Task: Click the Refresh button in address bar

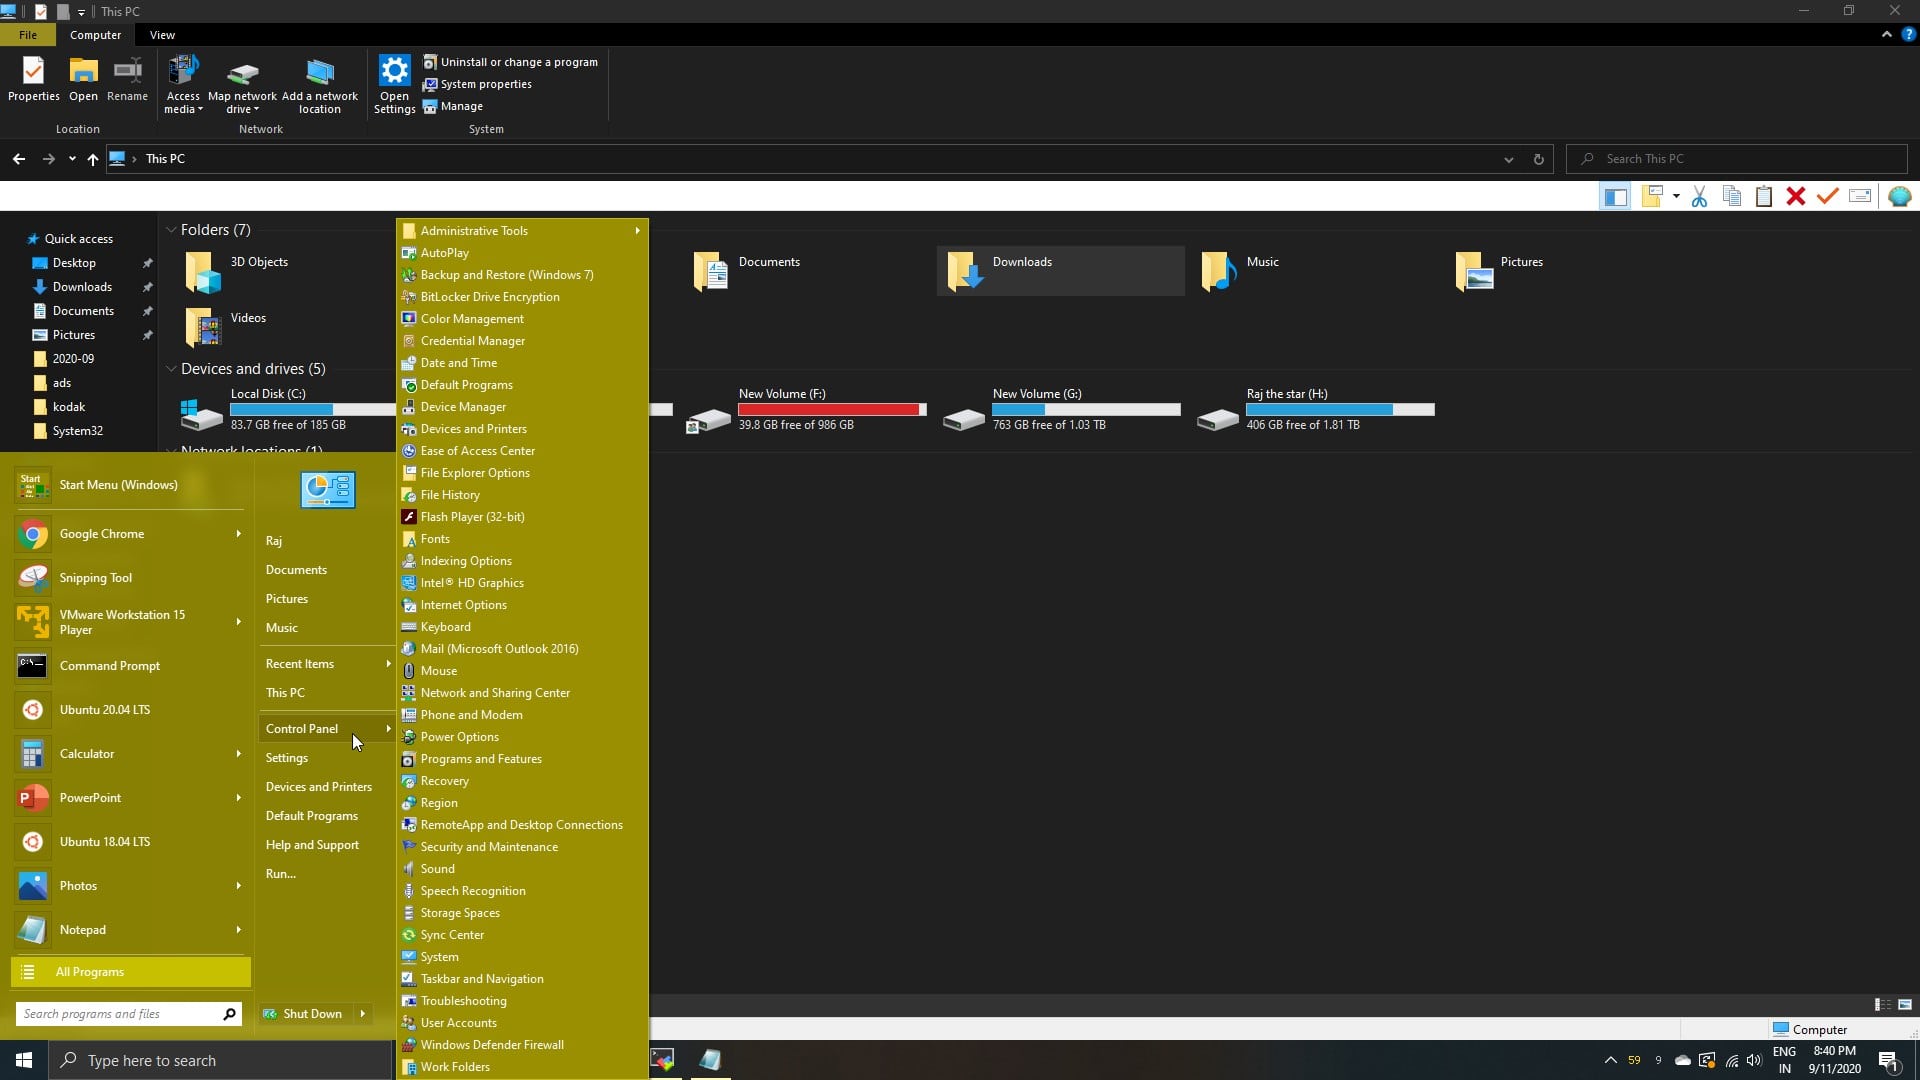Action: (x=1538, y=159)
